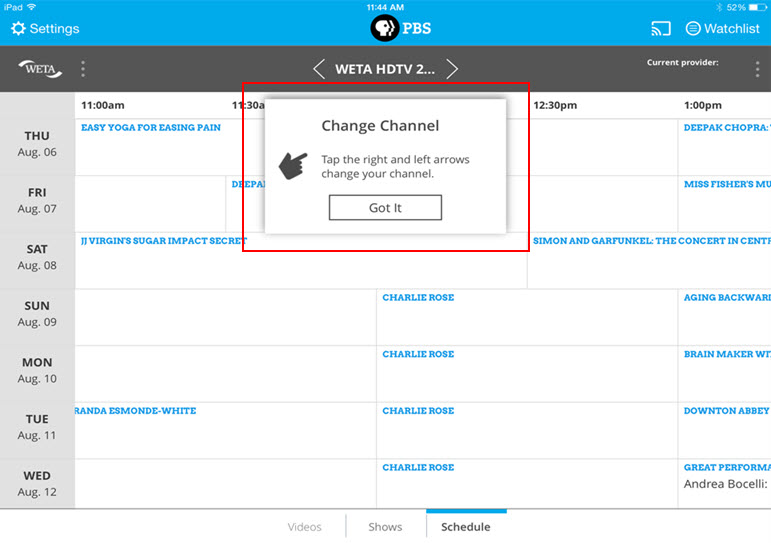
Task: Open Miss Fisher's listing on Friday
Action: pos(727,184)
